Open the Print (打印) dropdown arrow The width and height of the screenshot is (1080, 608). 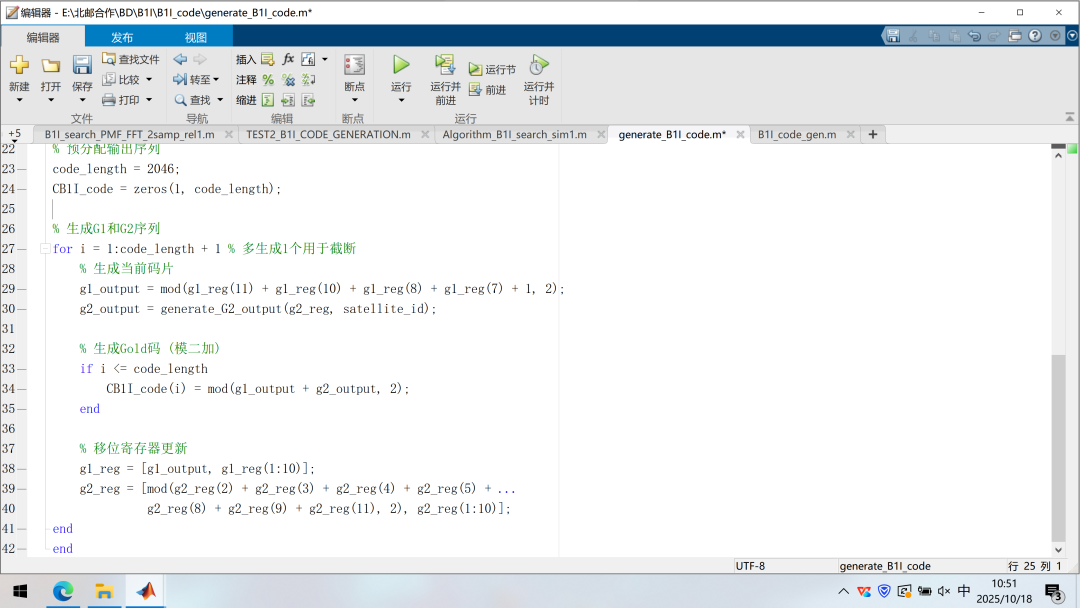click(149, 100)
